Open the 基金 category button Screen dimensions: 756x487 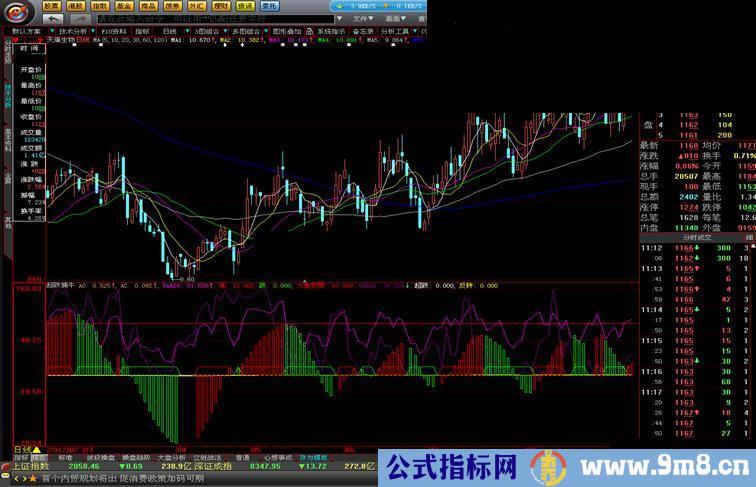tap(124, 6)
